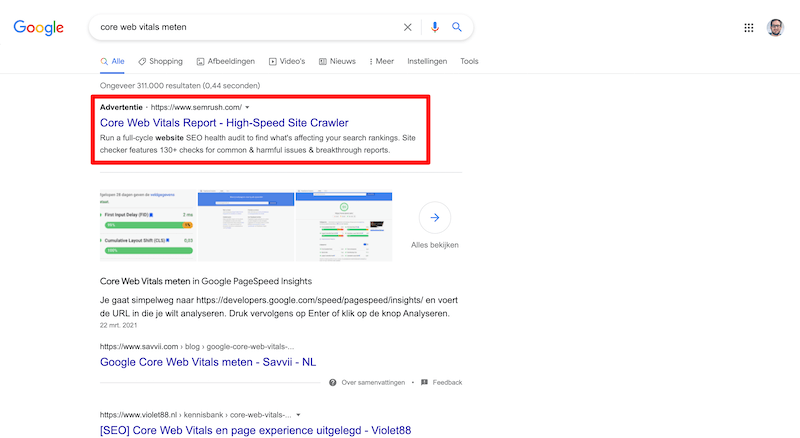The image size is (800, 438).
Task: Open the Nieuws tab
Action: coord(337,61)
